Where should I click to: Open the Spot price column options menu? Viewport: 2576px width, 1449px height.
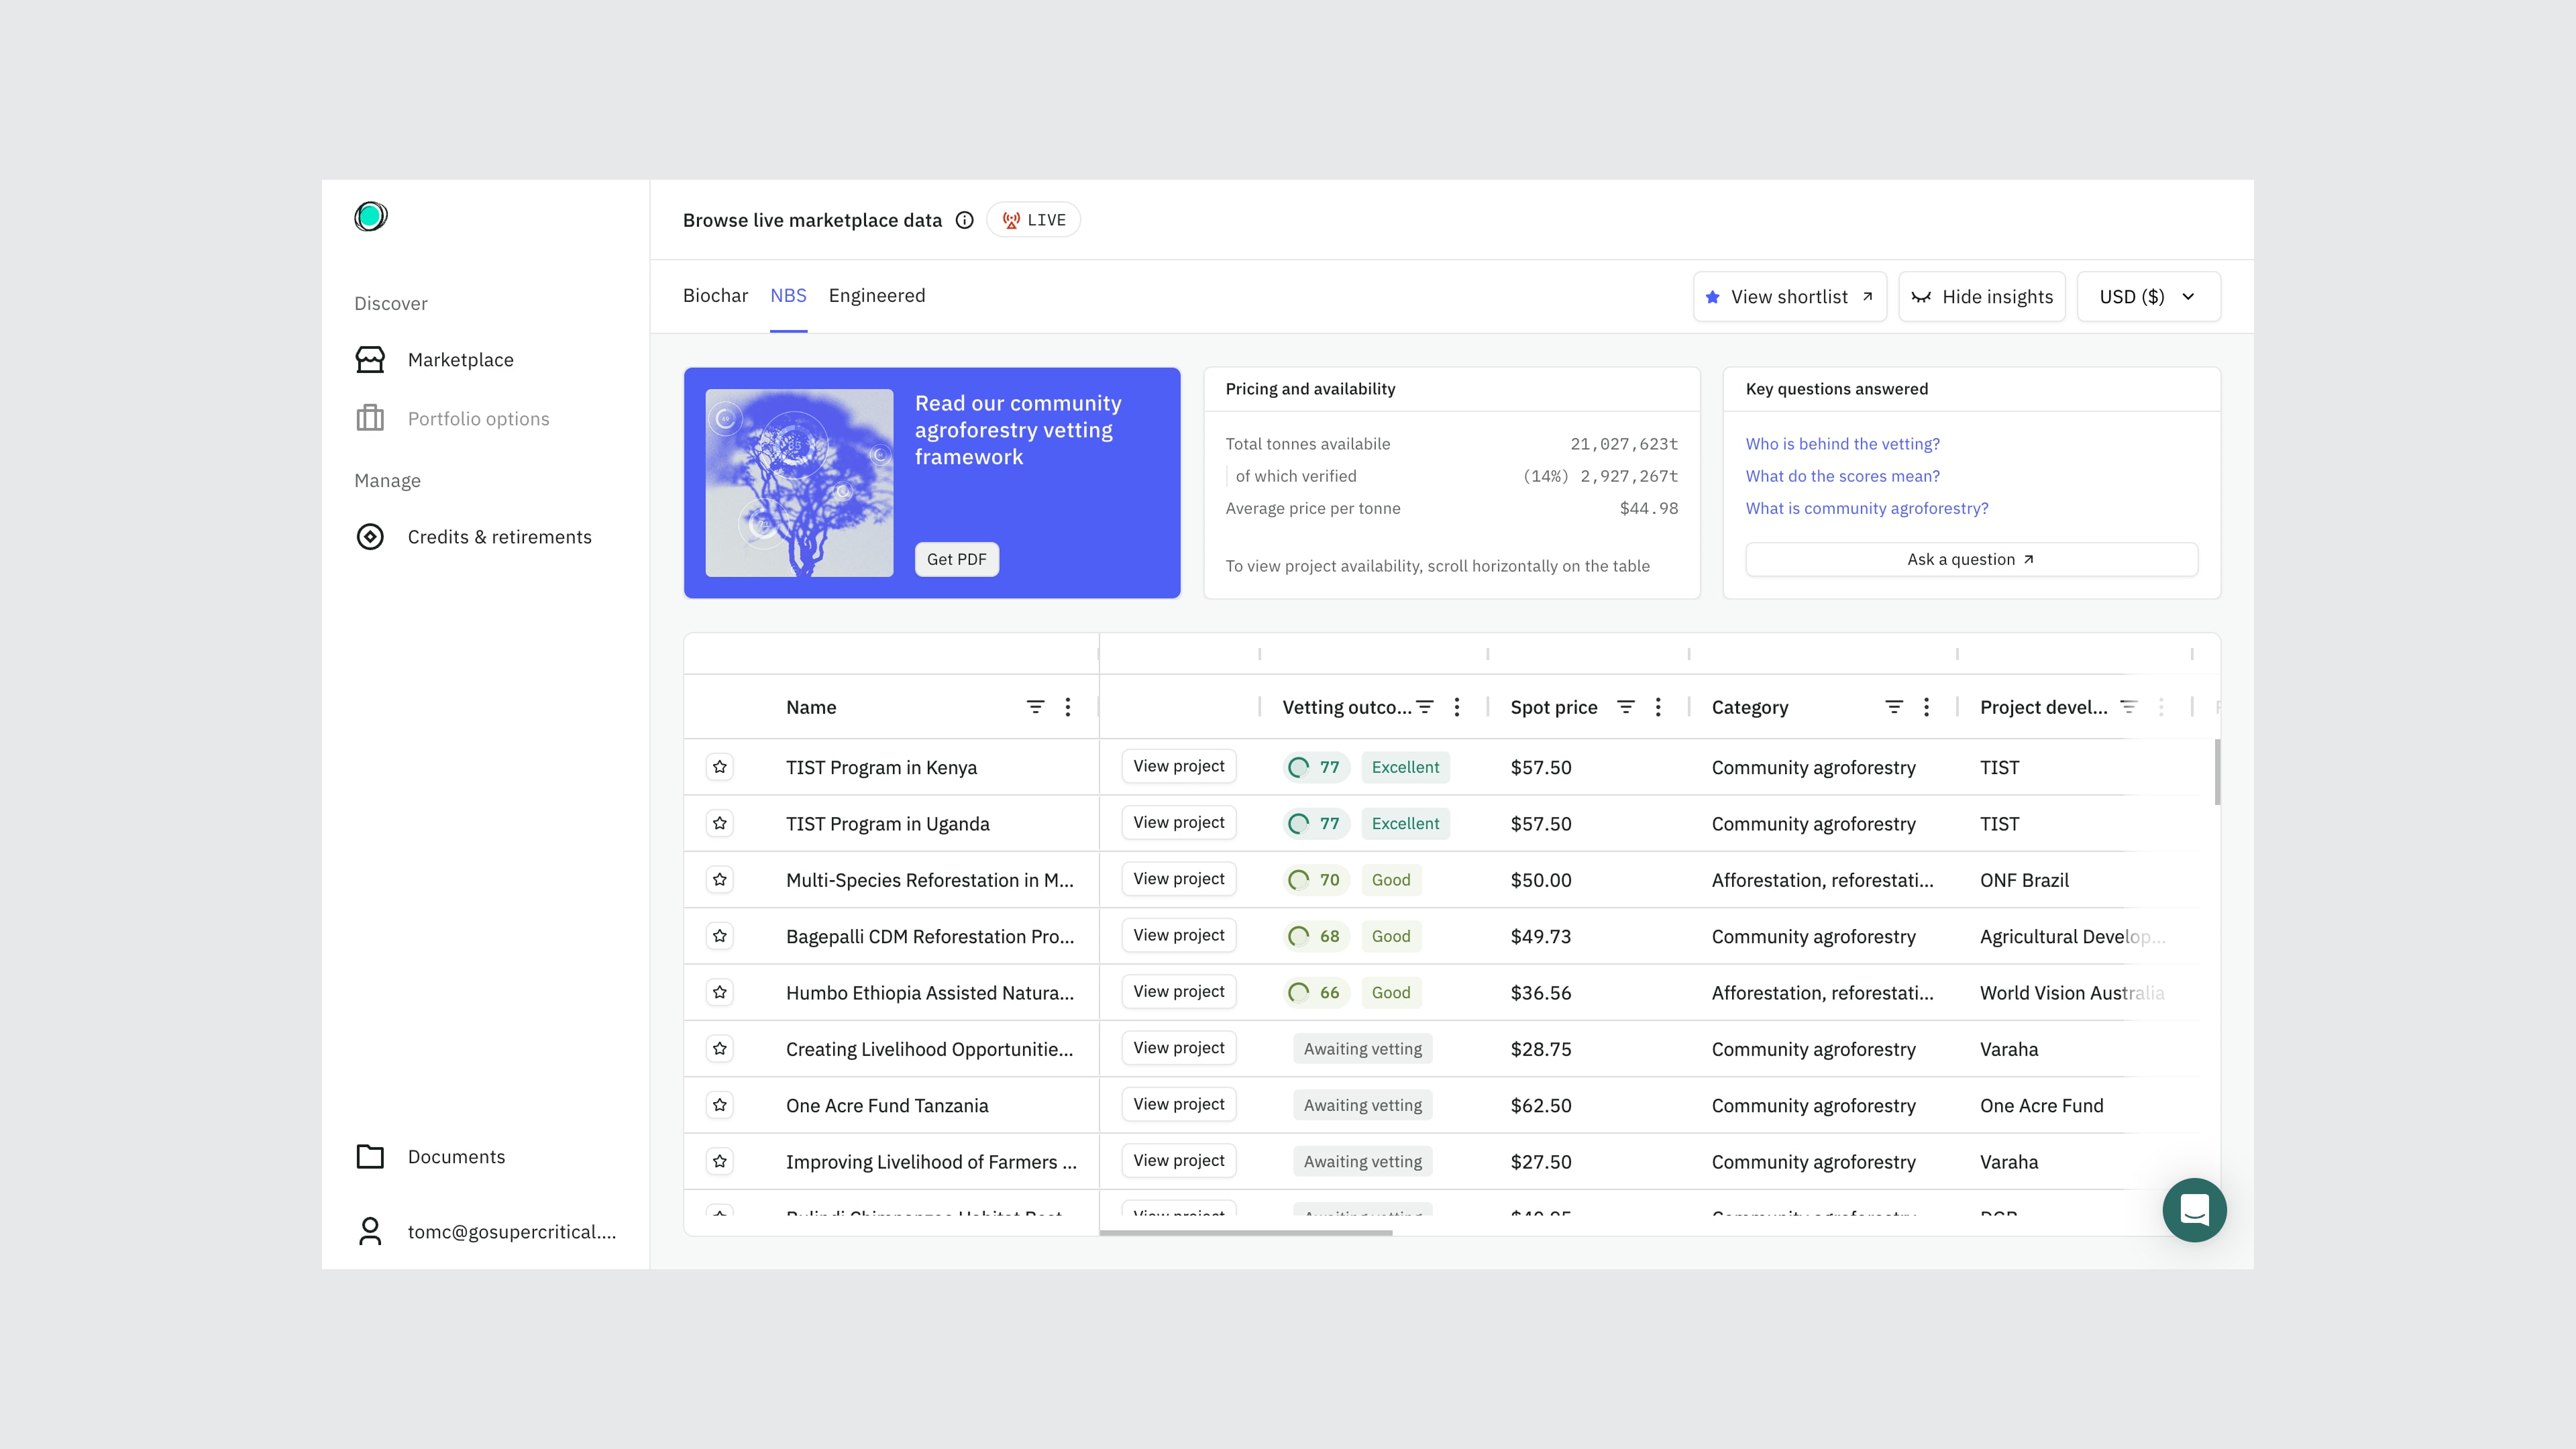coord(1658,707)
